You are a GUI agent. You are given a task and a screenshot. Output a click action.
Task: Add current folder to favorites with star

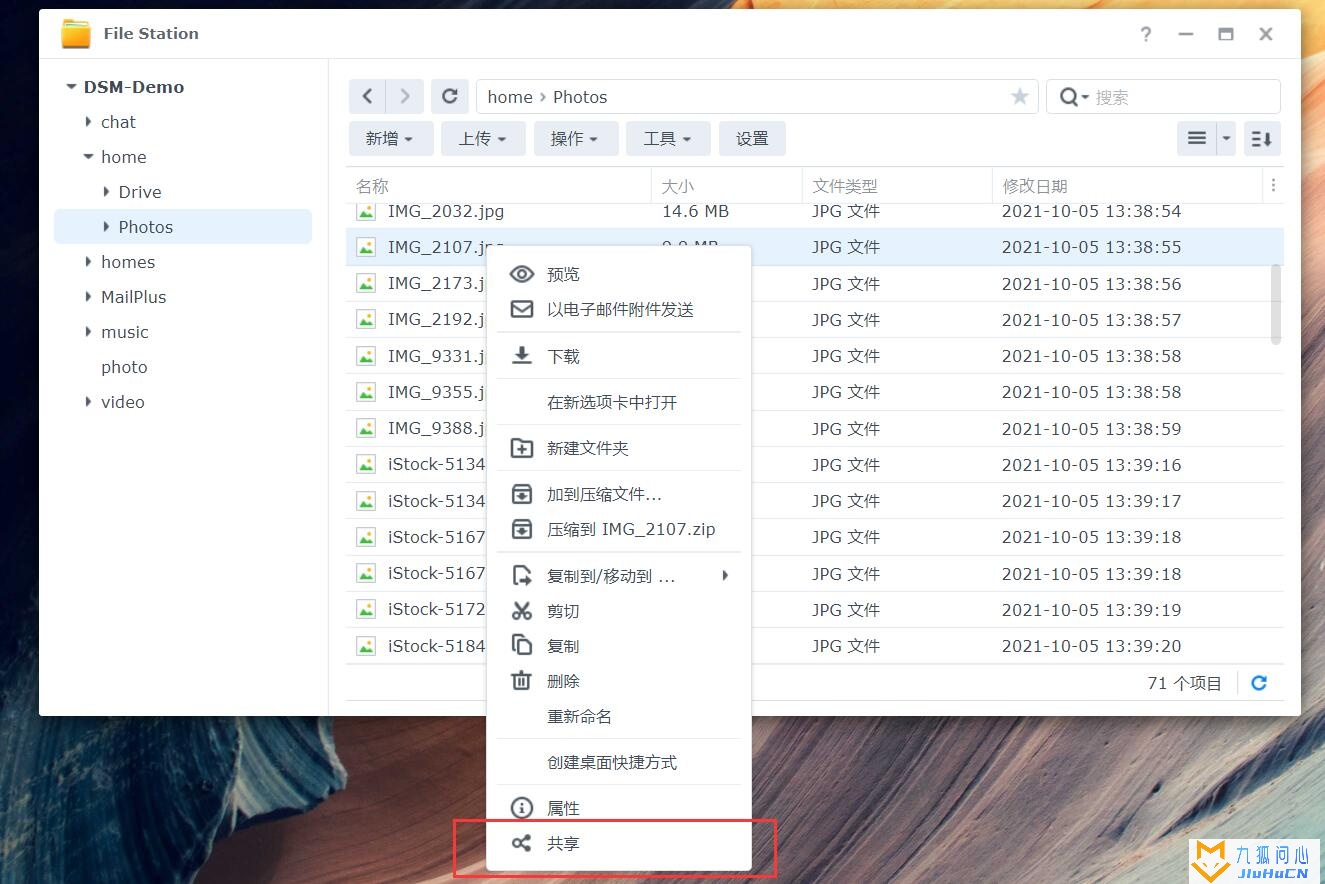[1019, 96]
